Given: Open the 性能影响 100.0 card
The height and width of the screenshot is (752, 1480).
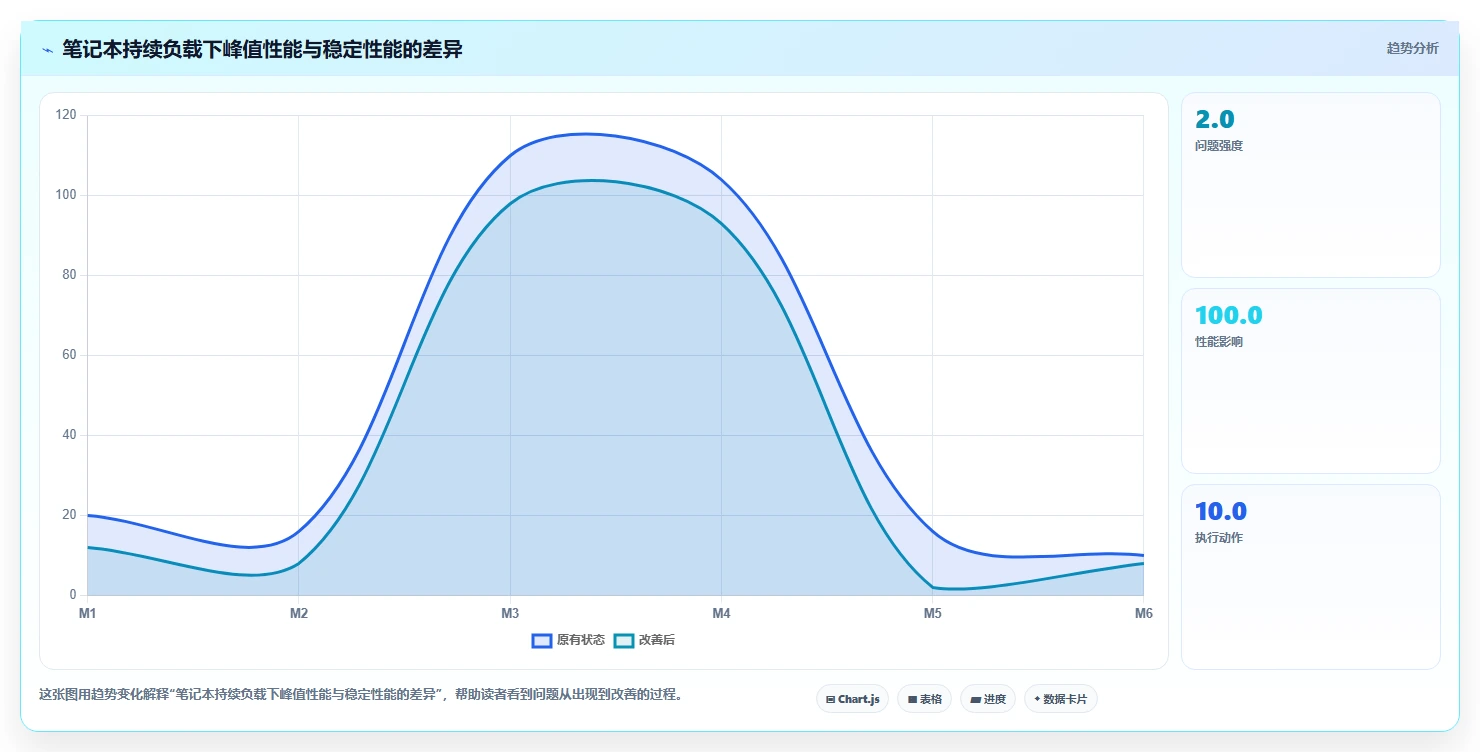Looking at the screenshot, I should (1311, 381).
